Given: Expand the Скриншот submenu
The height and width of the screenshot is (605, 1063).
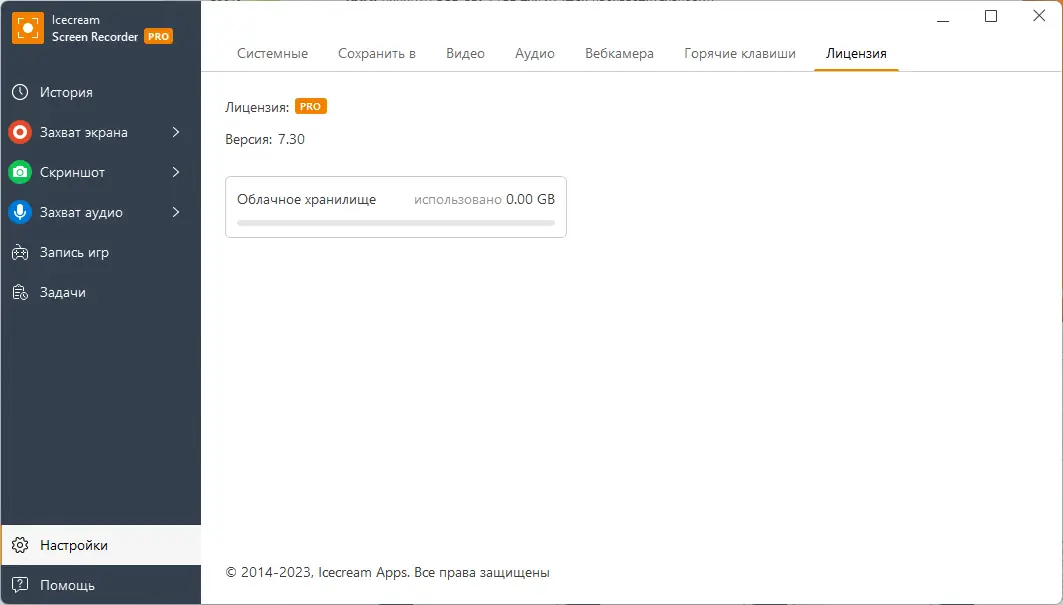Looking at the screenshot, I should (177, 172).
